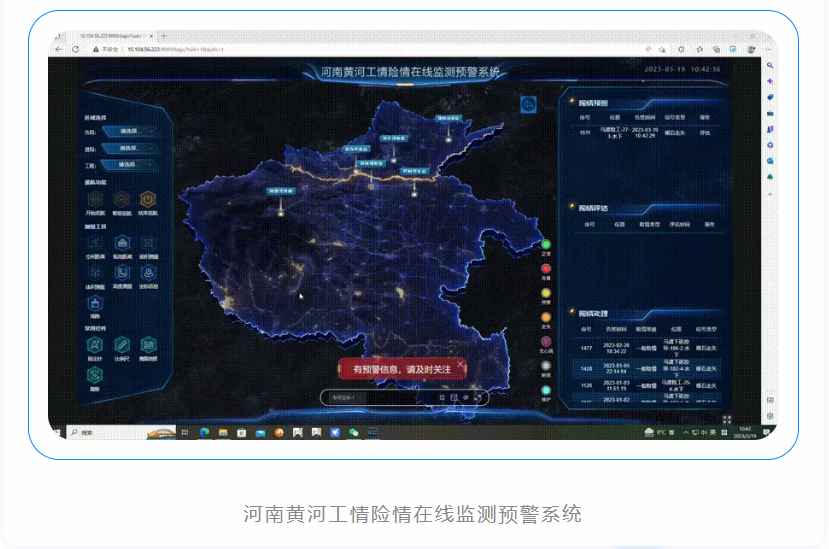Open WeChat from the taskbar
The image size is (829, 549).
click(353, 433)
